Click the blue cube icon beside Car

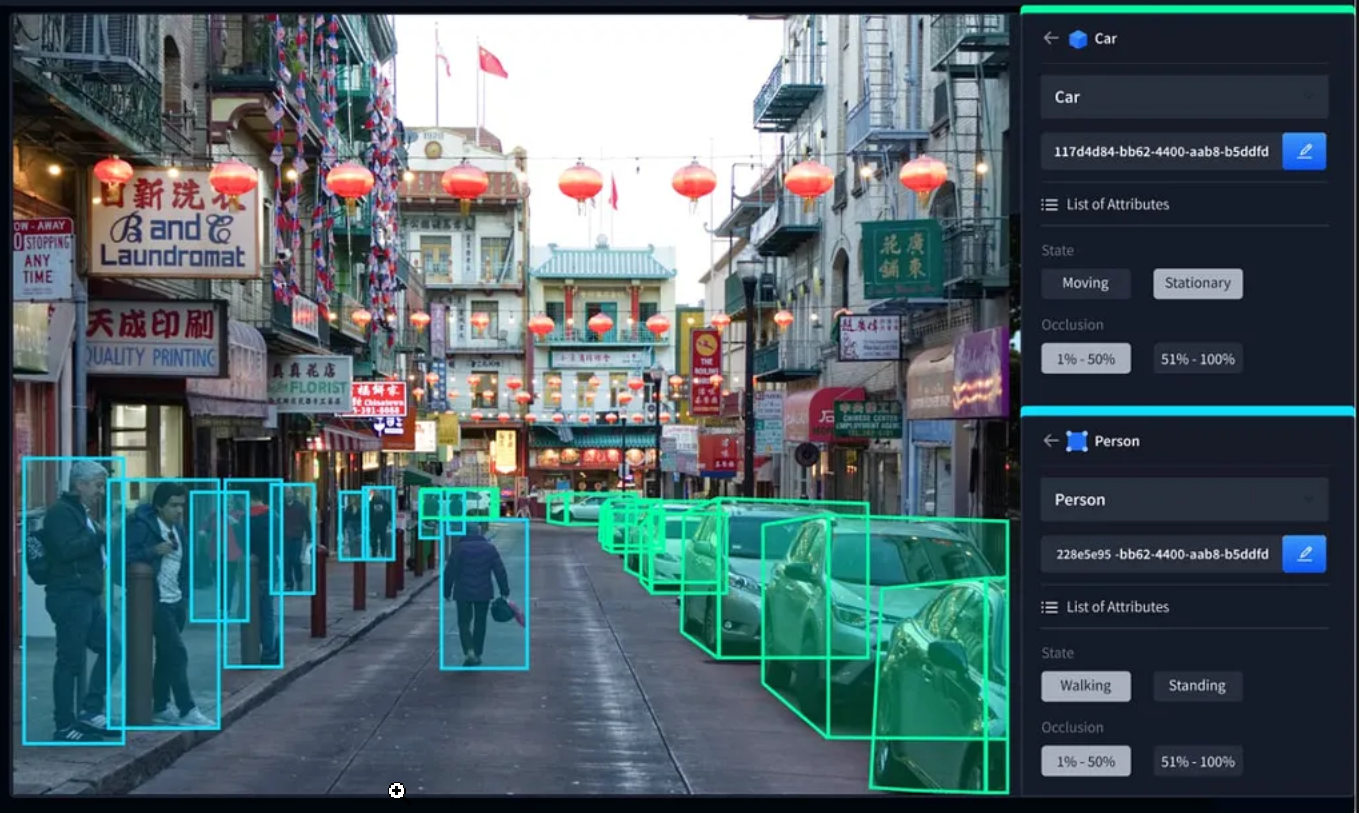click(1077, 39)
